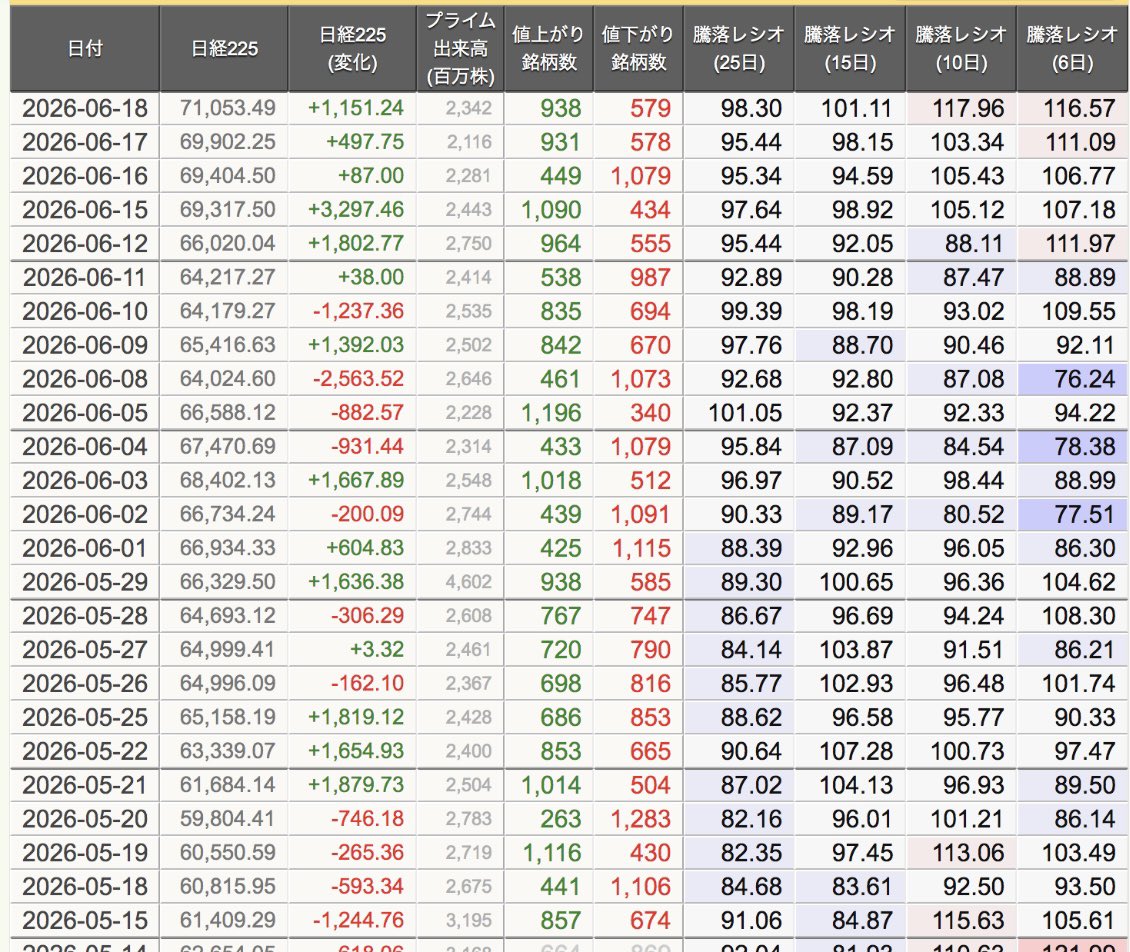The height and width of the screenshot is (952, 1130).
Task: Select the Nikkei value 71,053.49
Action: (228, 108)
